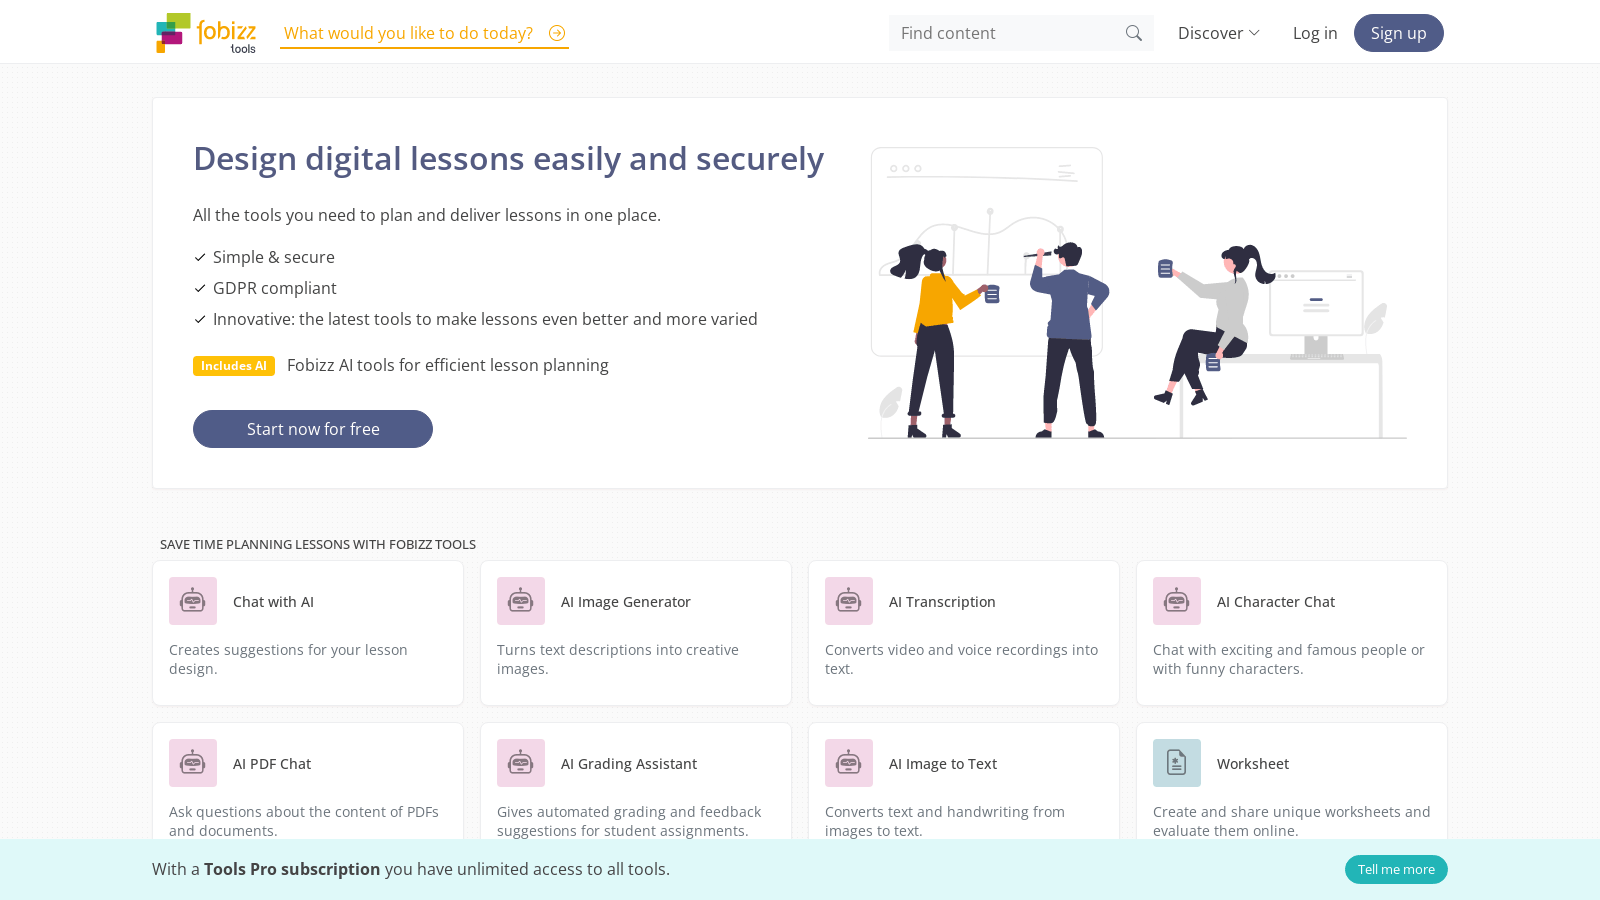This screenshot has height=900, width=1600.
Task: Click 'Creates suggestions for your lesson design.' description
Action: click(288, 659)
